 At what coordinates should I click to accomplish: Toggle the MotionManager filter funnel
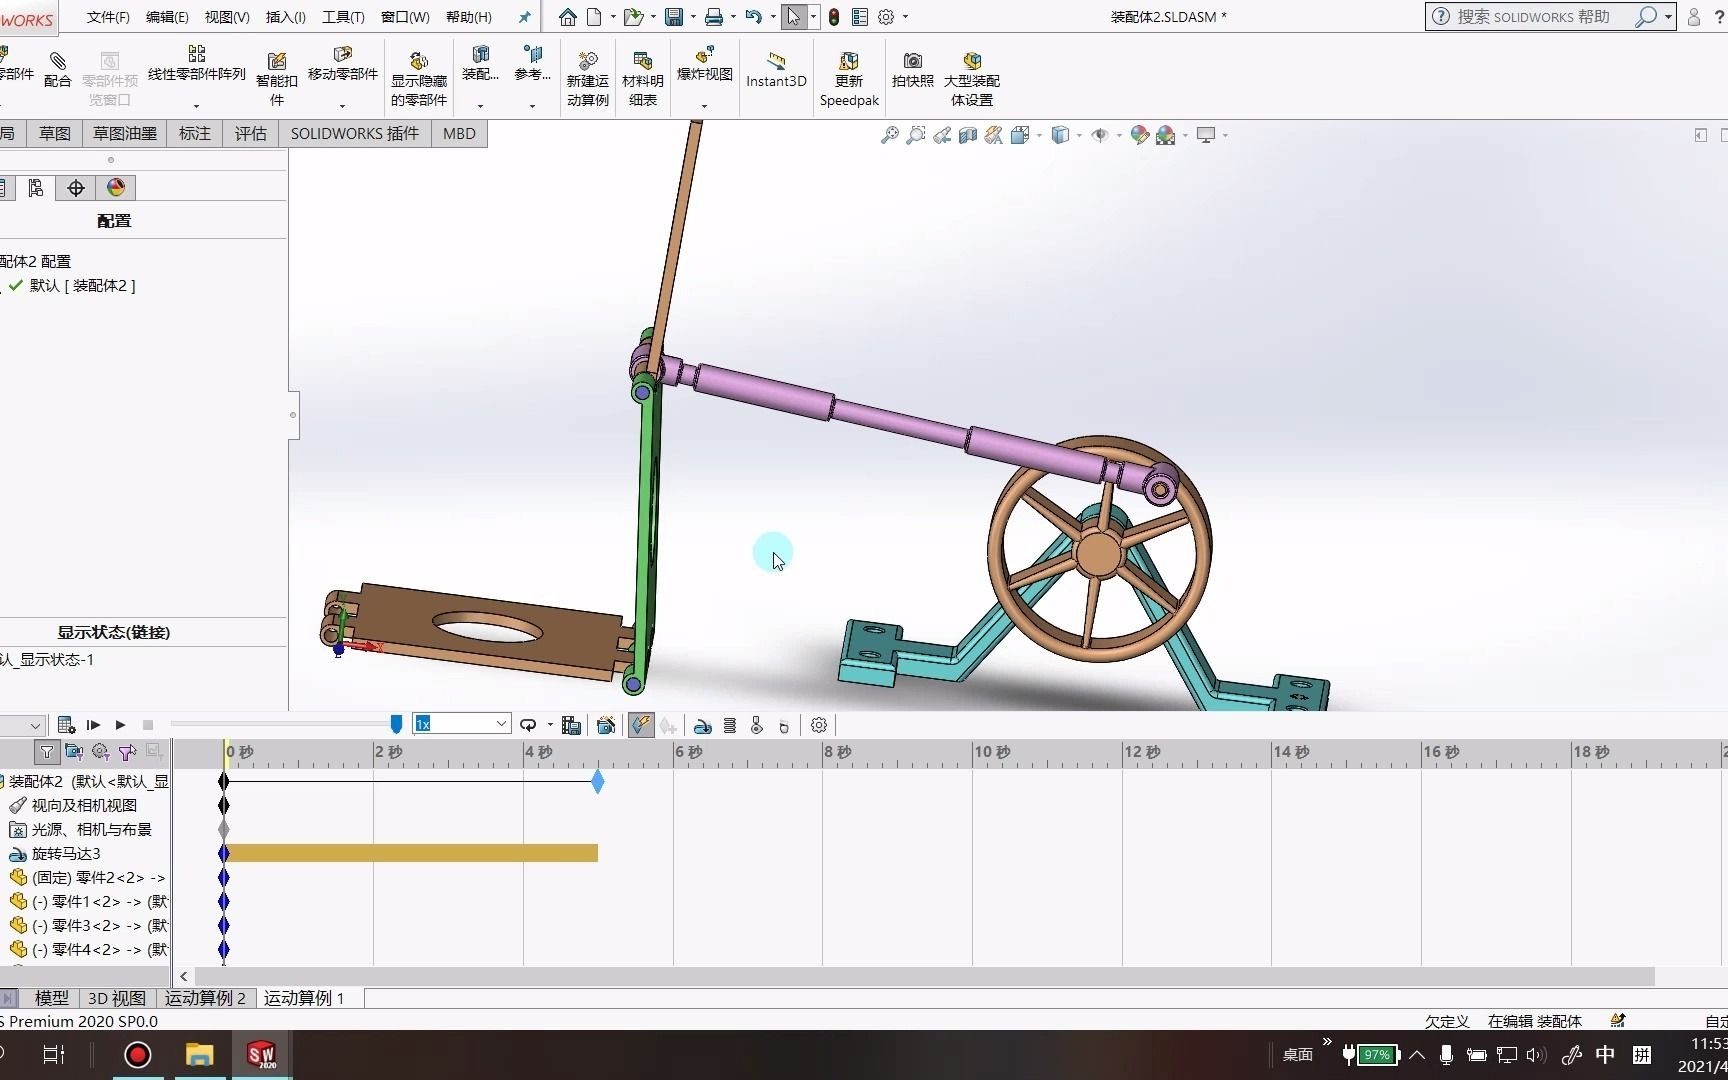(47, 752)
